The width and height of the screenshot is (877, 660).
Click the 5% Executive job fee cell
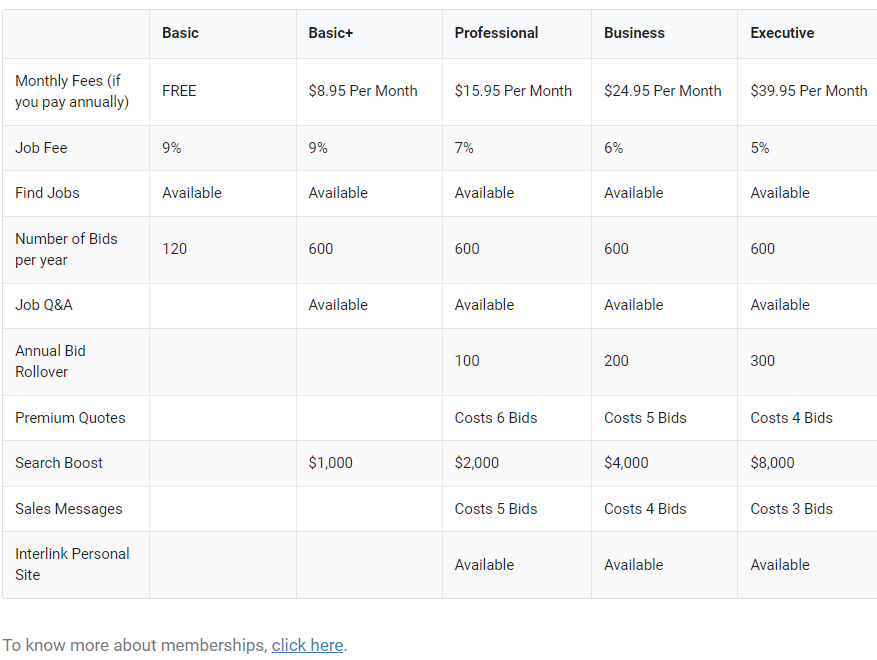pyautogui.click(x=760, y=148)
